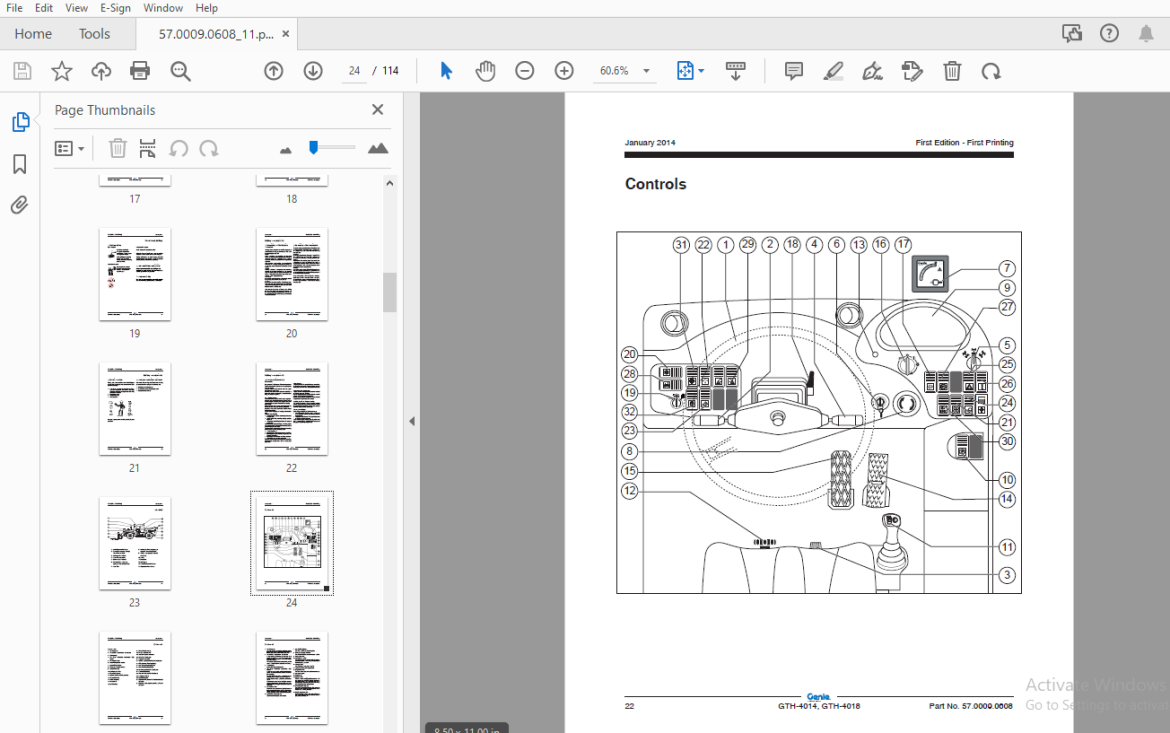
Task: Close the Page Thumbnails panel
Action: click(378, 110)
